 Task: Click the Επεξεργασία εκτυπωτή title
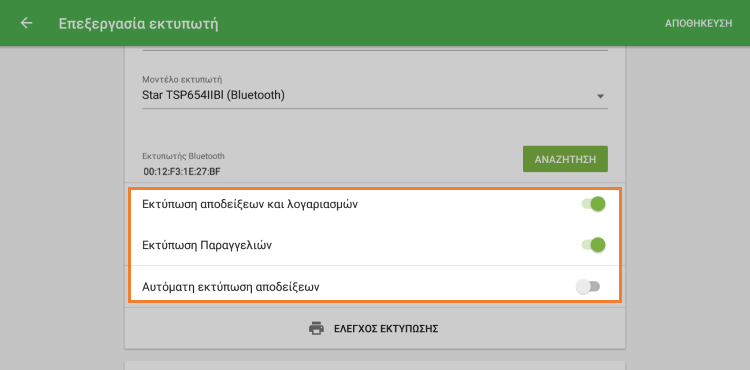point(138,23)
